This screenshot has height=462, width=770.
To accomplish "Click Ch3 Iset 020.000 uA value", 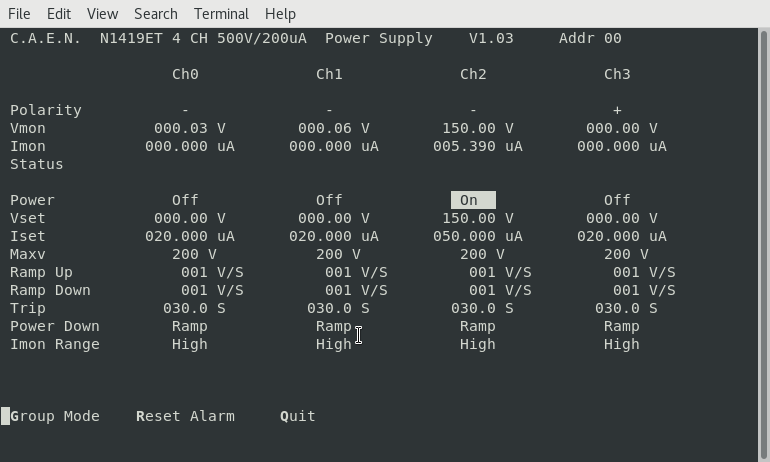I will click(x=622, y=237).
